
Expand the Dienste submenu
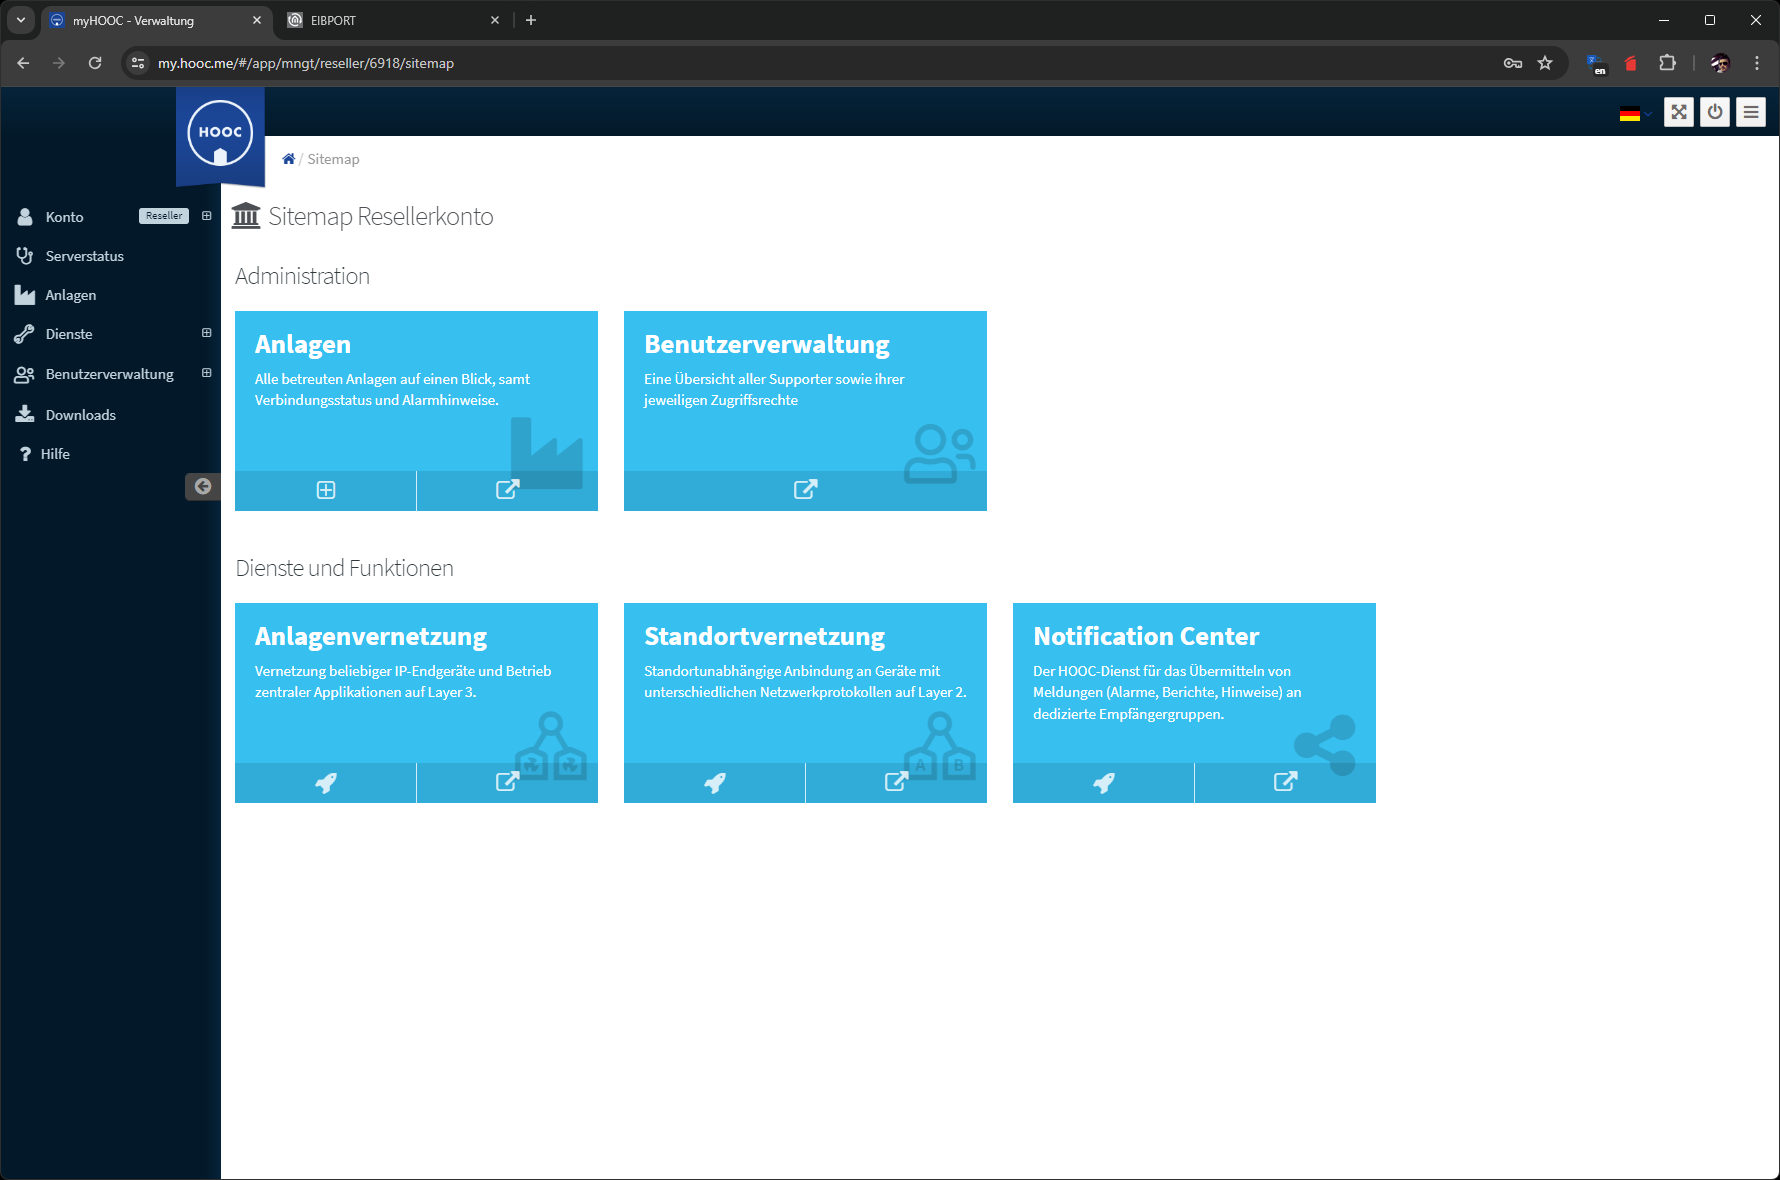click(207, 333)
